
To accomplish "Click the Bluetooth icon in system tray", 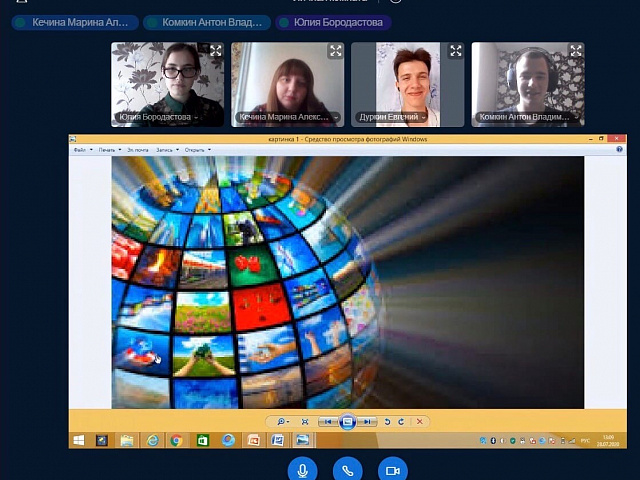I will pos(493,441).
